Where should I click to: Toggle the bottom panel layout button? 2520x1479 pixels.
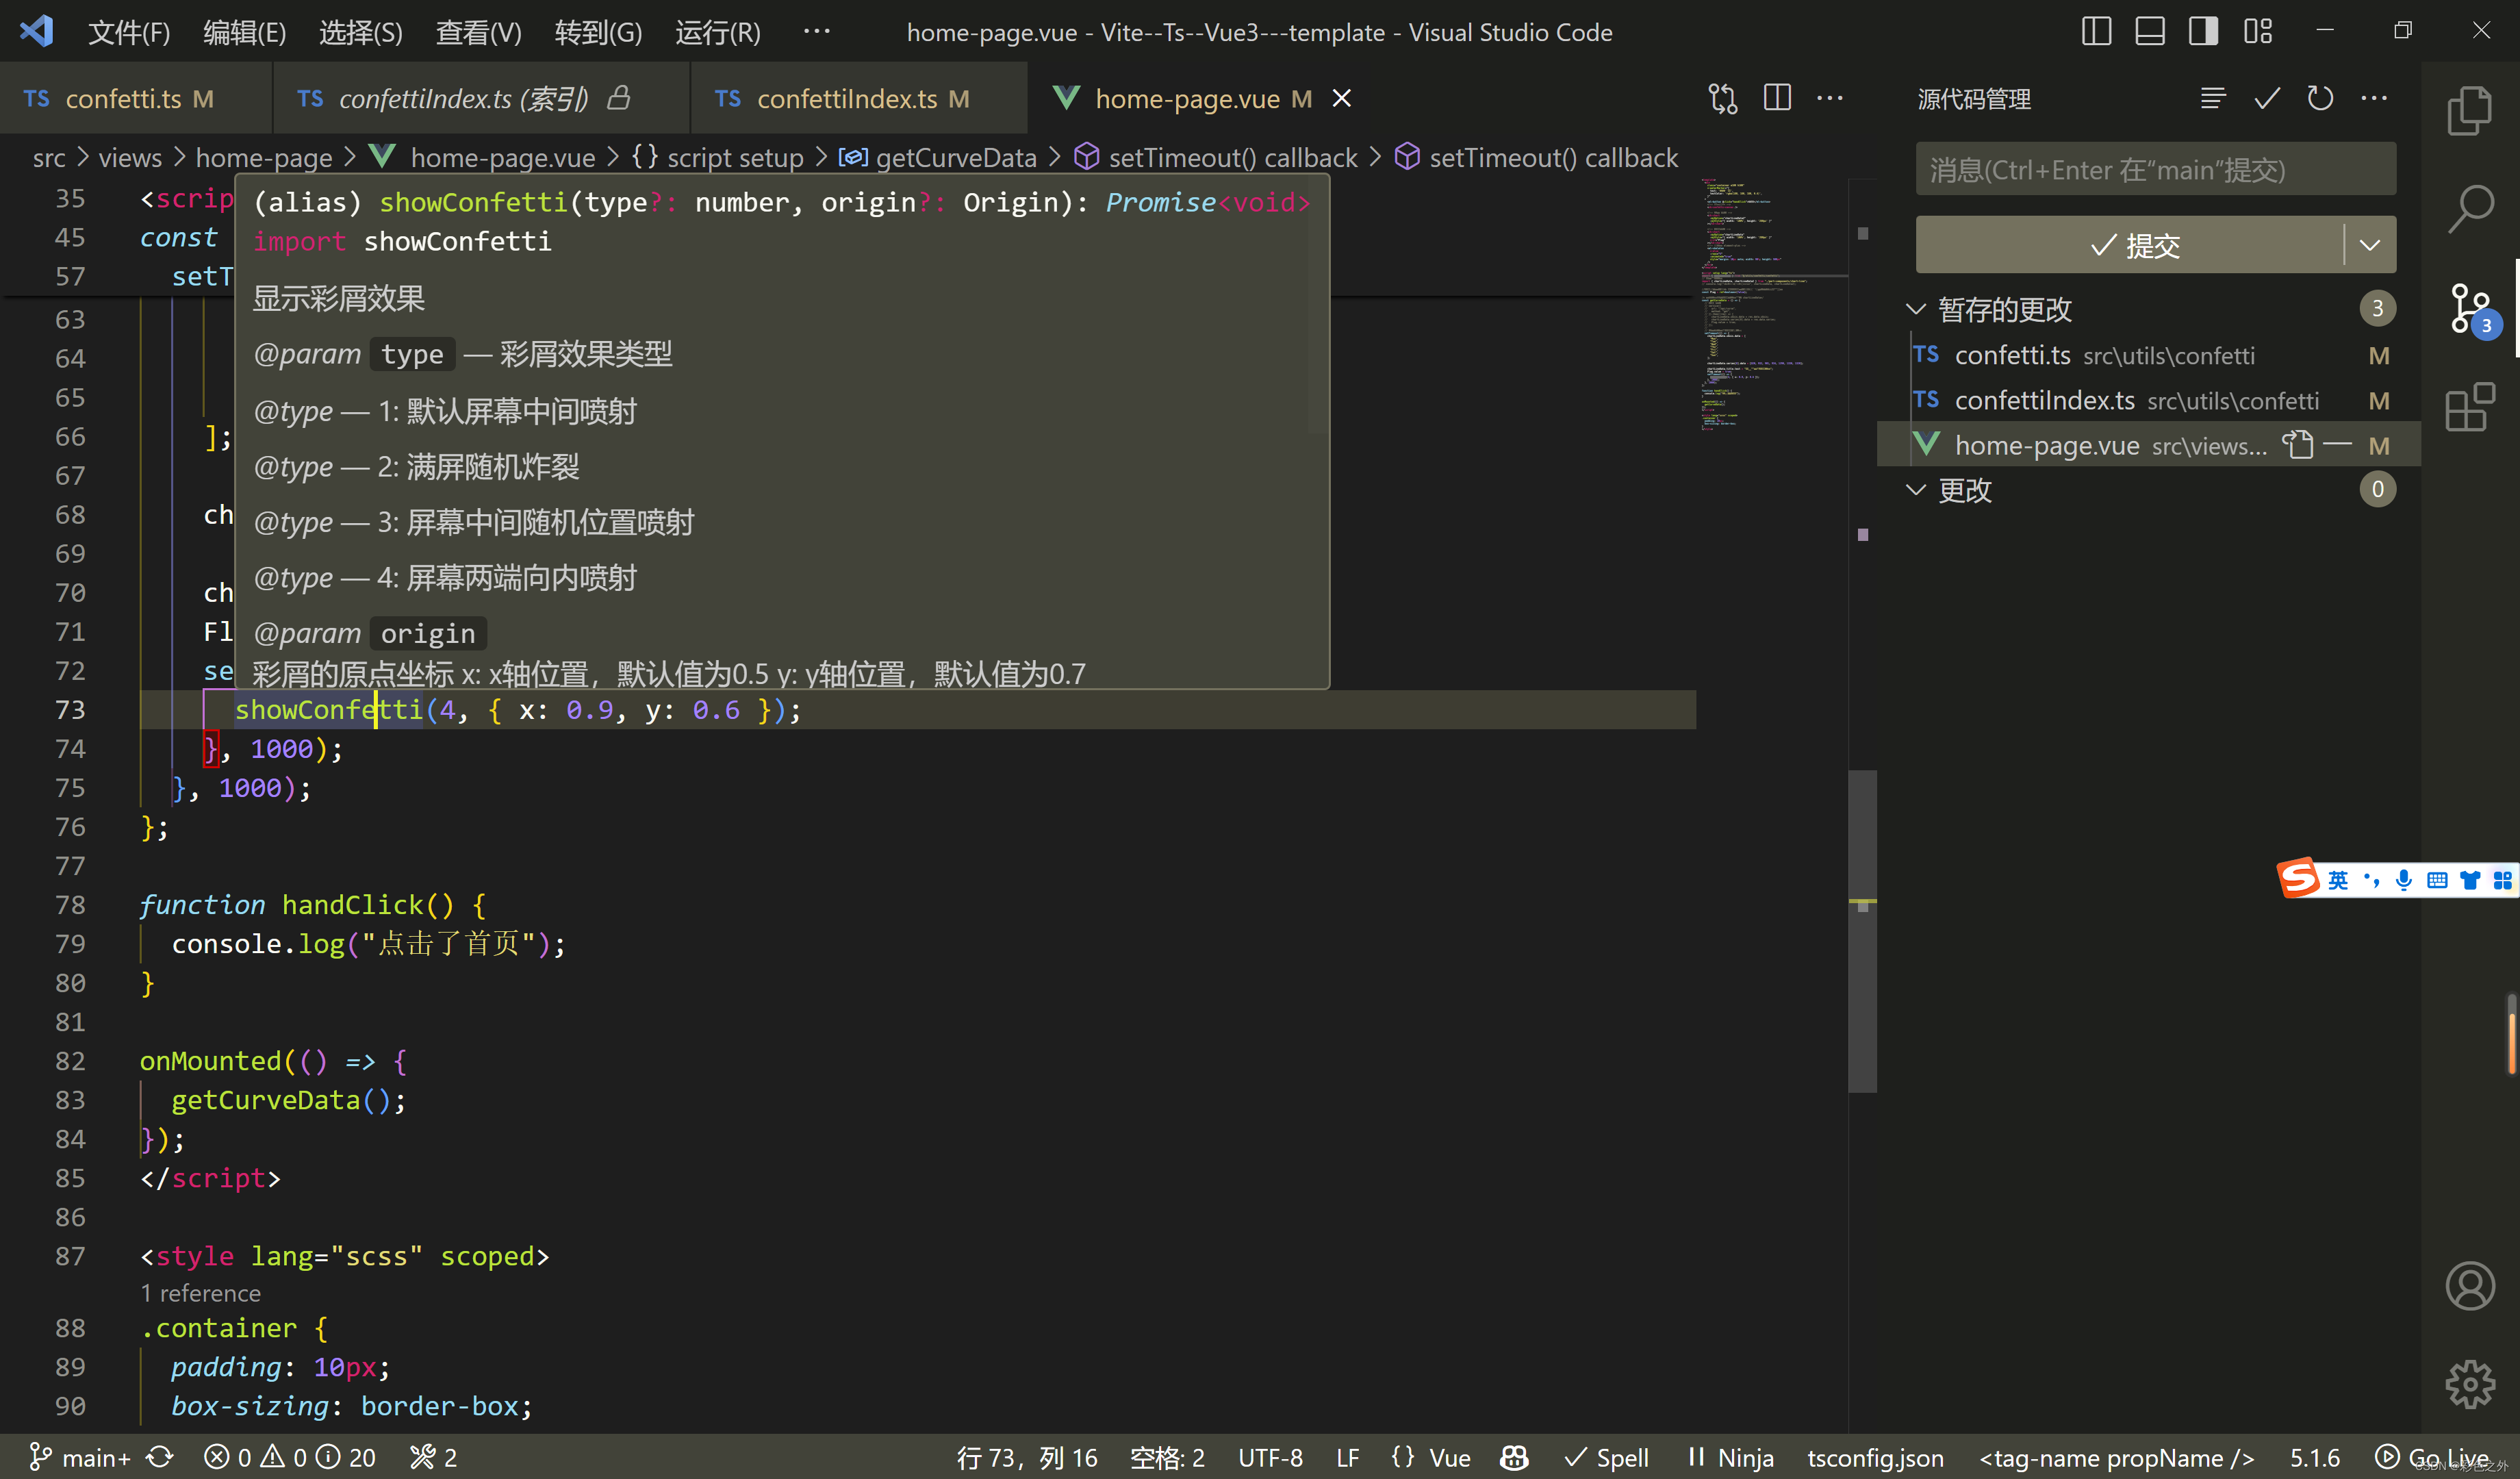tap(2149, 32)
